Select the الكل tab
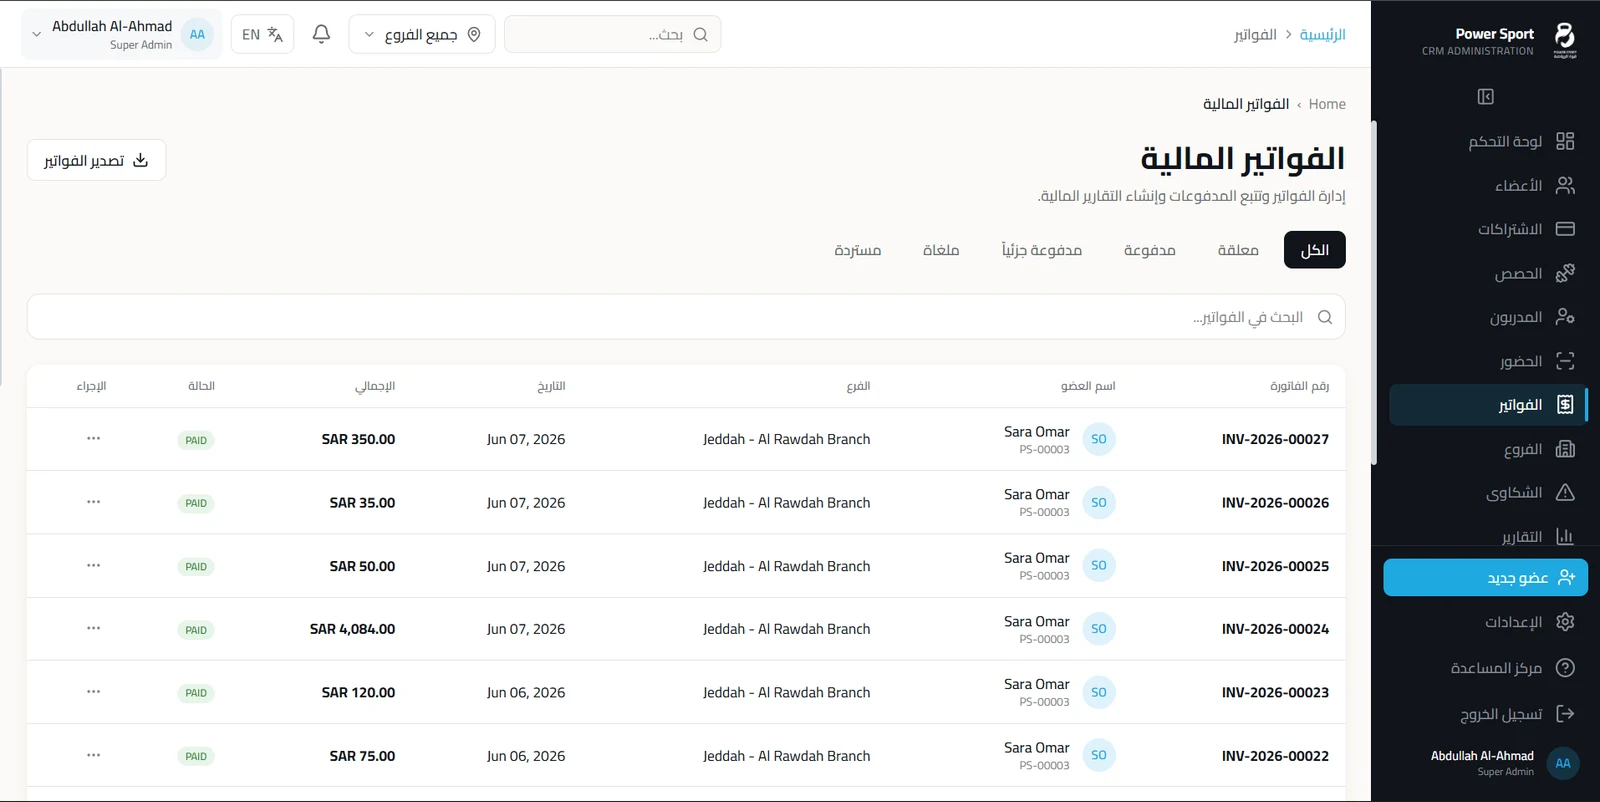 pyautogui.click(x=1314, y=250)
